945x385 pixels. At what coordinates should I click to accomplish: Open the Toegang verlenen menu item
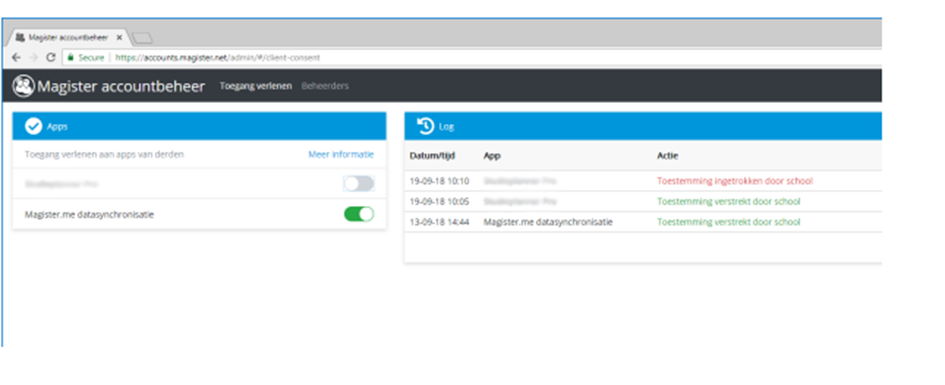256,86
